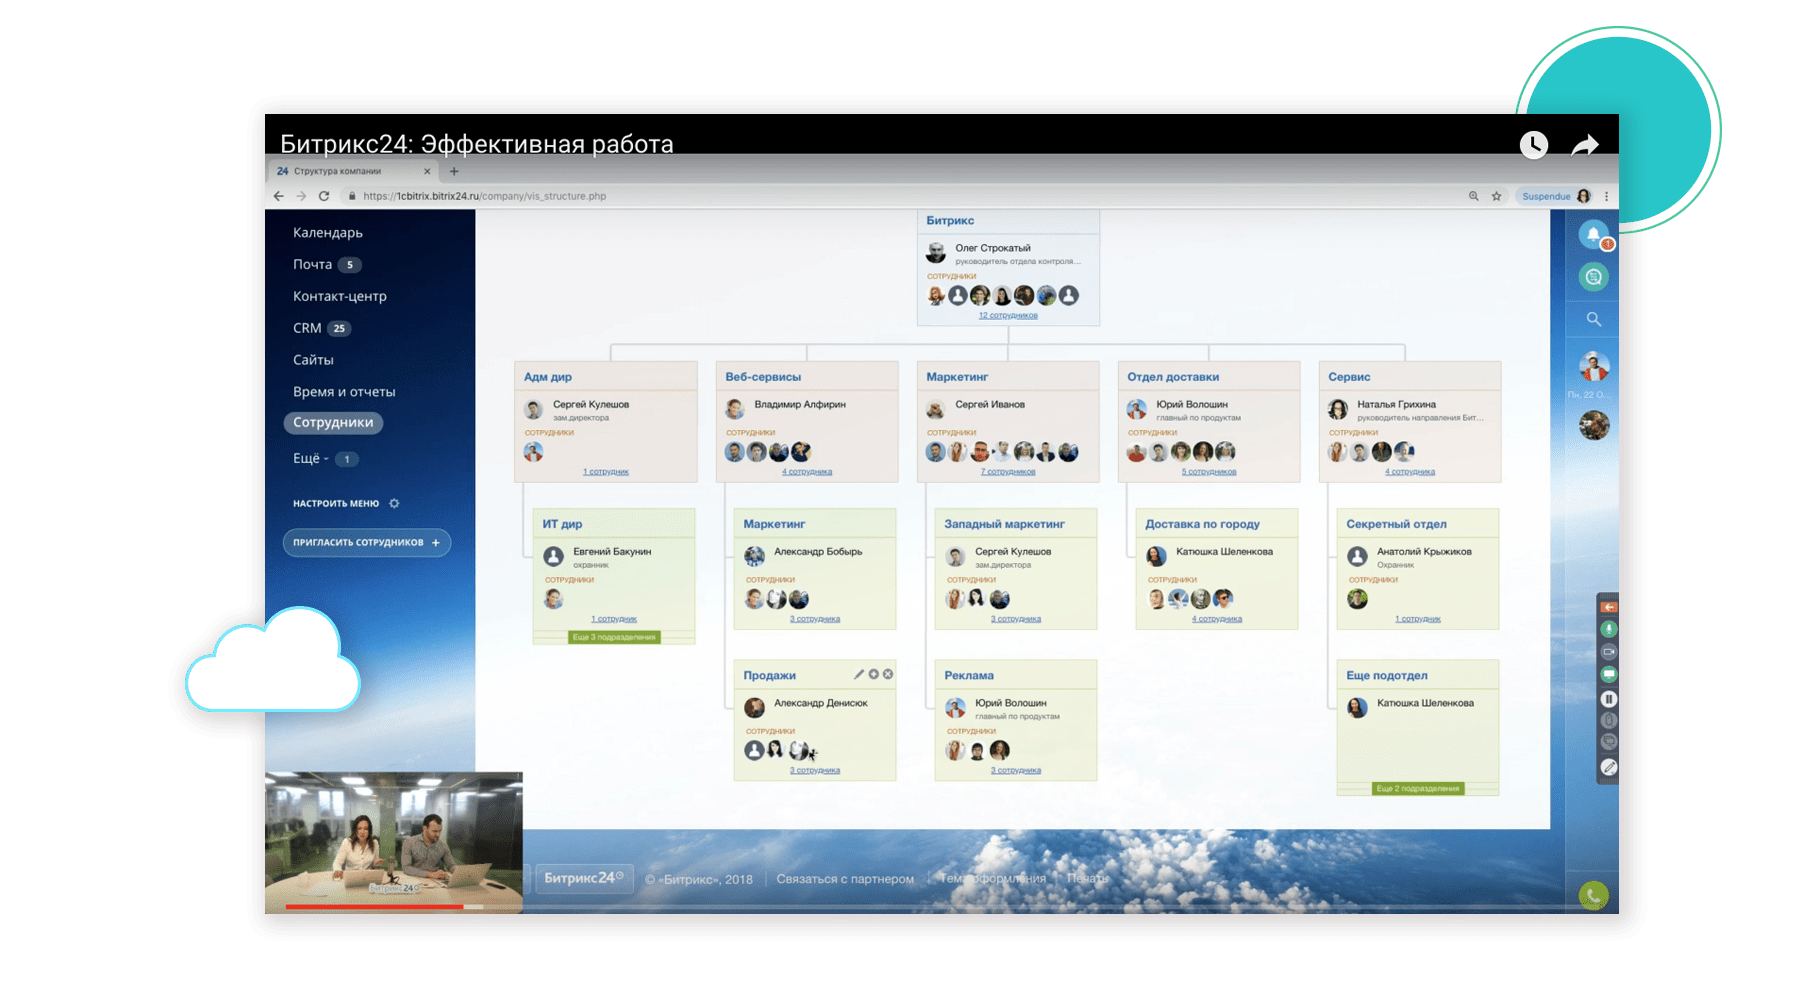Click the gear icon beside Настроить меню
Image resolution: width=1800 pixels, height=1000 pixels.
(394, 504)
